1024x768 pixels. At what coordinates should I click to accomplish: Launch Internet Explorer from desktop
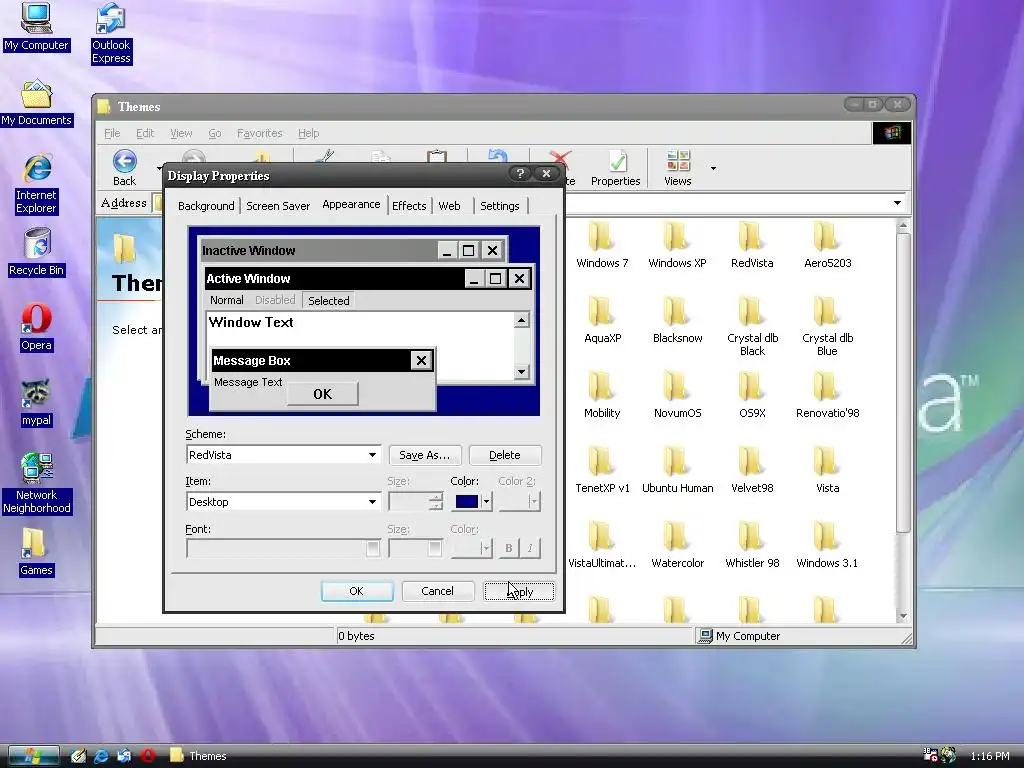click(x=37, y=184)
